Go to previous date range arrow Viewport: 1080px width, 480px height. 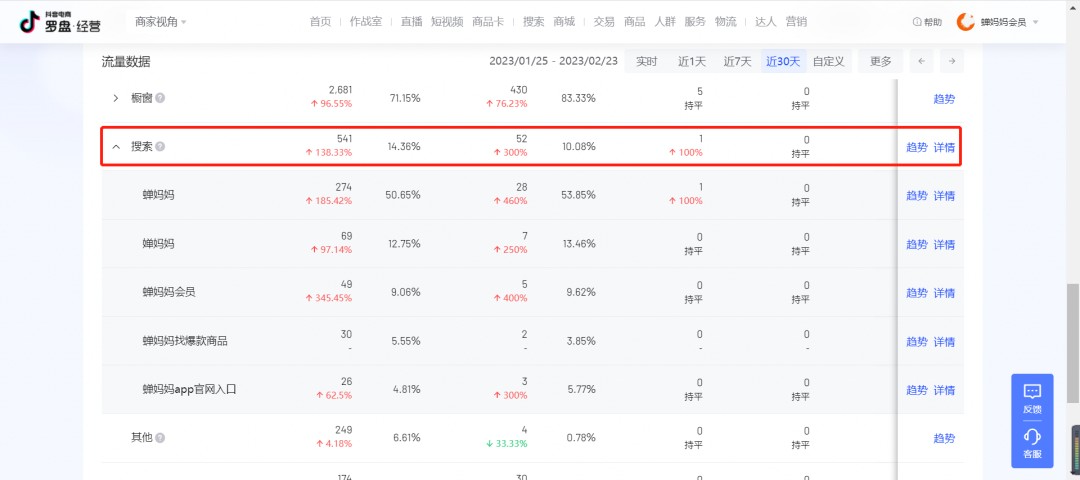921,61
